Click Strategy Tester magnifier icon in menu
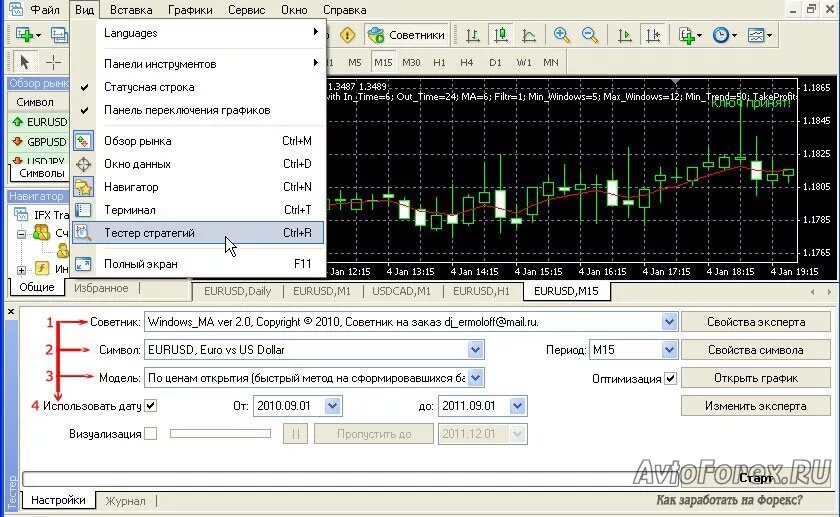 tap(84, 233)
